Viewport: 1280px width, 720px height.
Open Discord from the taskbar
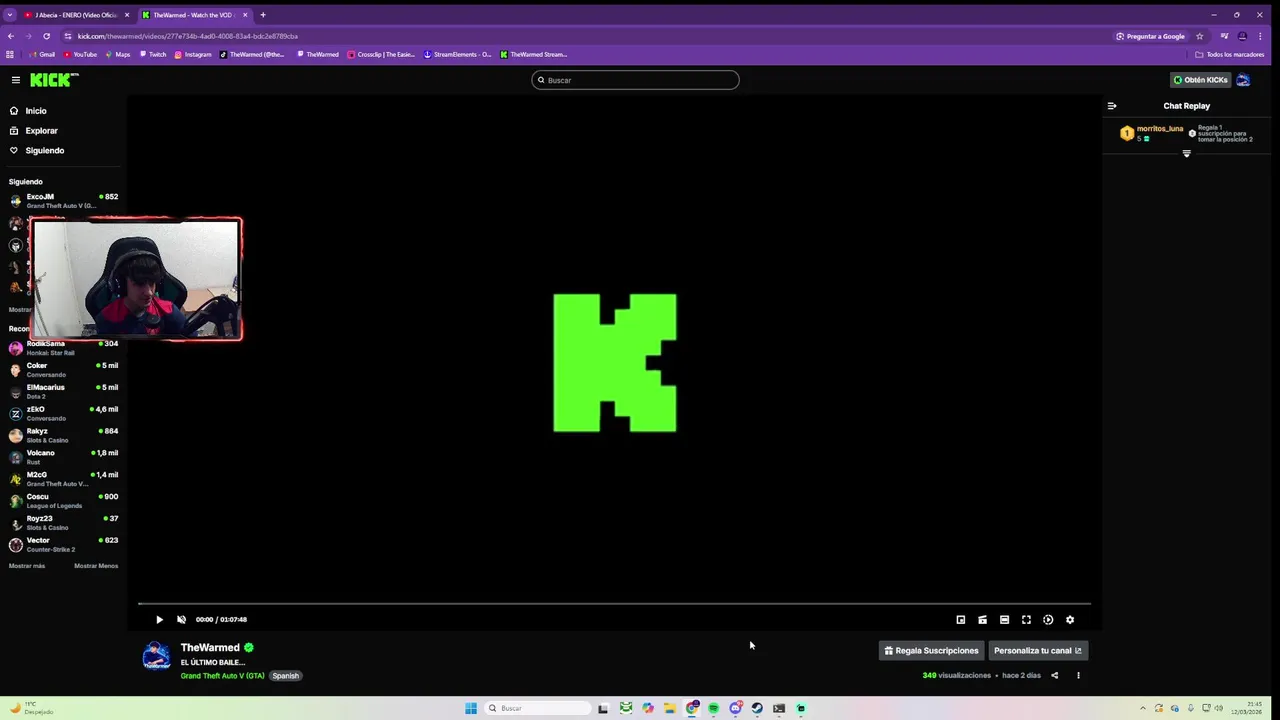735,708
